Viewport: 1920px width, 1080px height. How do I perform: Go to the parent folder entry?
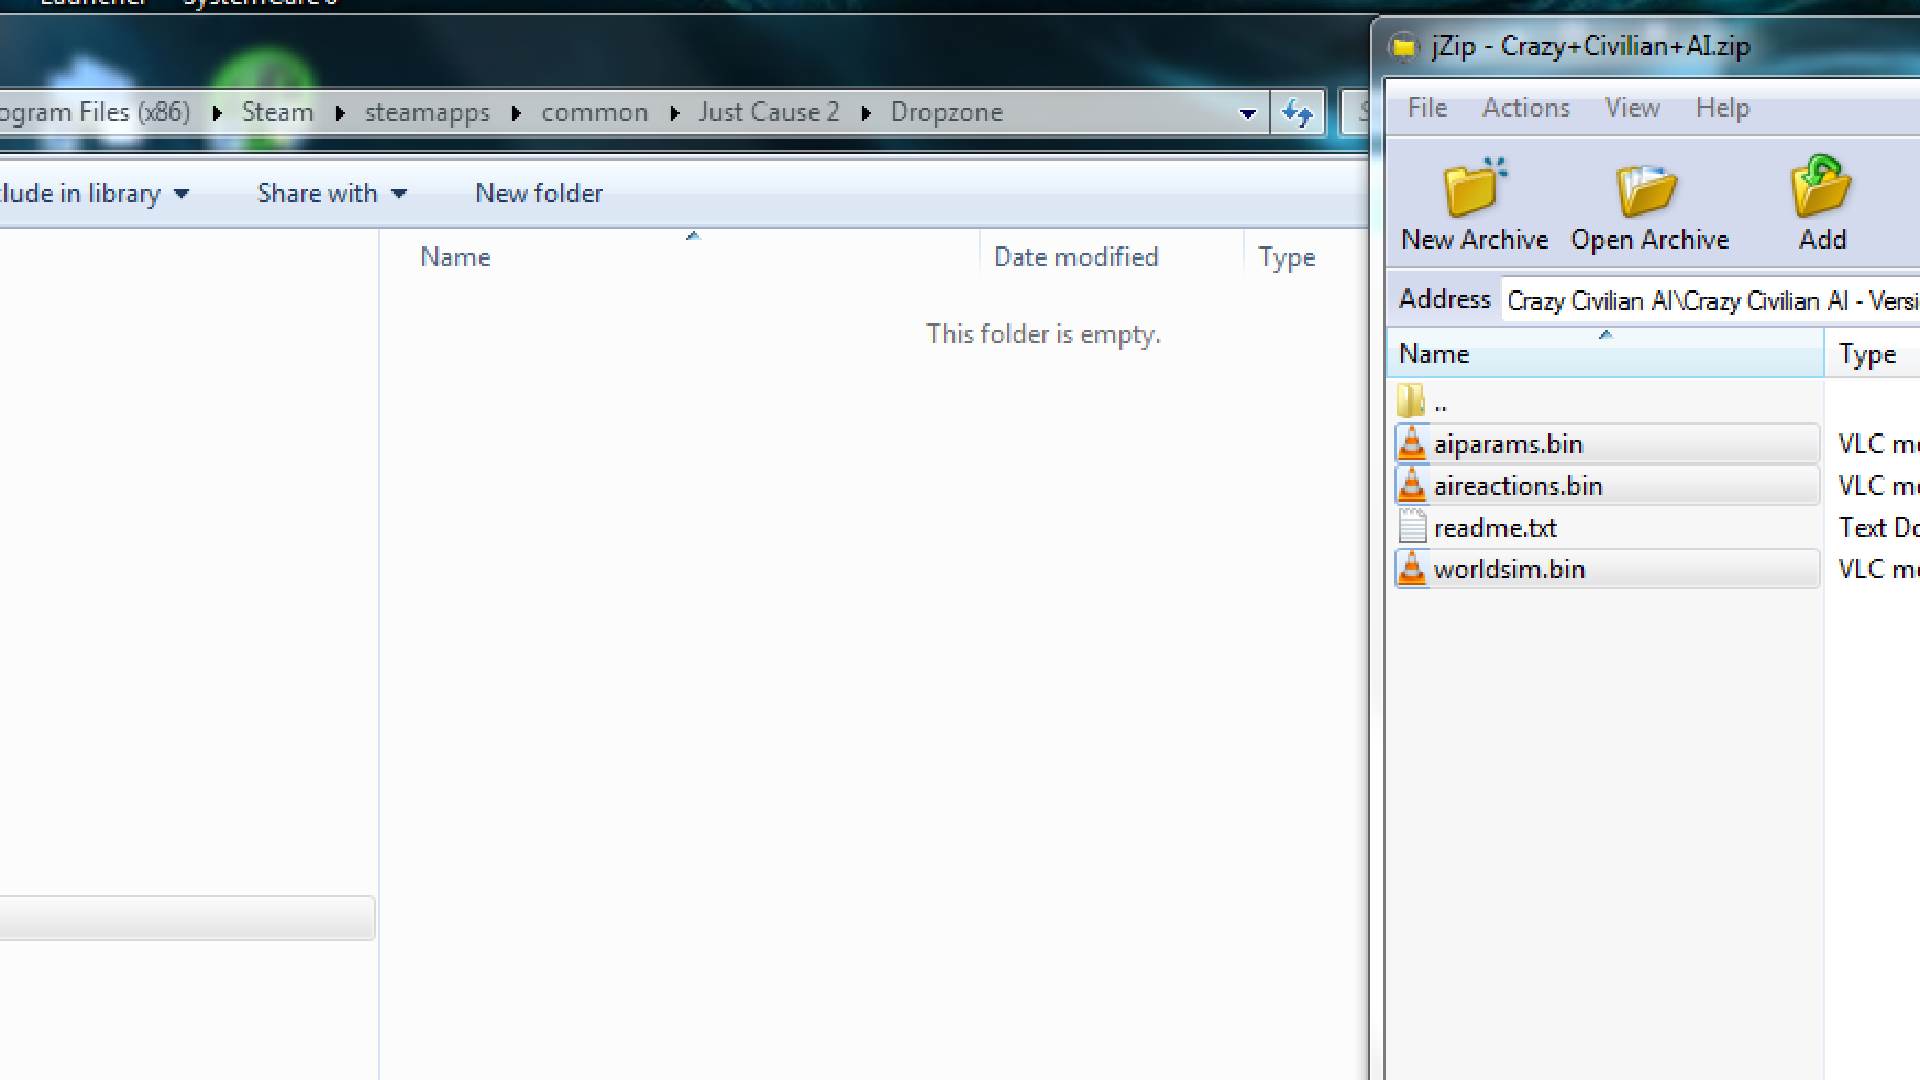(x=1420, y=403)
